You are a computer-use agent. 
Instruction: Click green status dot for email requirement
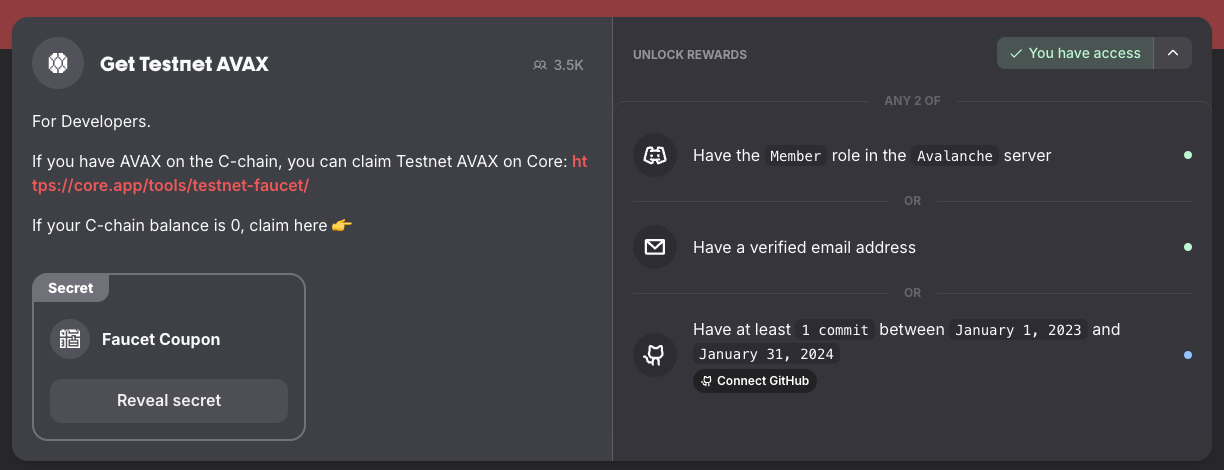coord(1188,247)
